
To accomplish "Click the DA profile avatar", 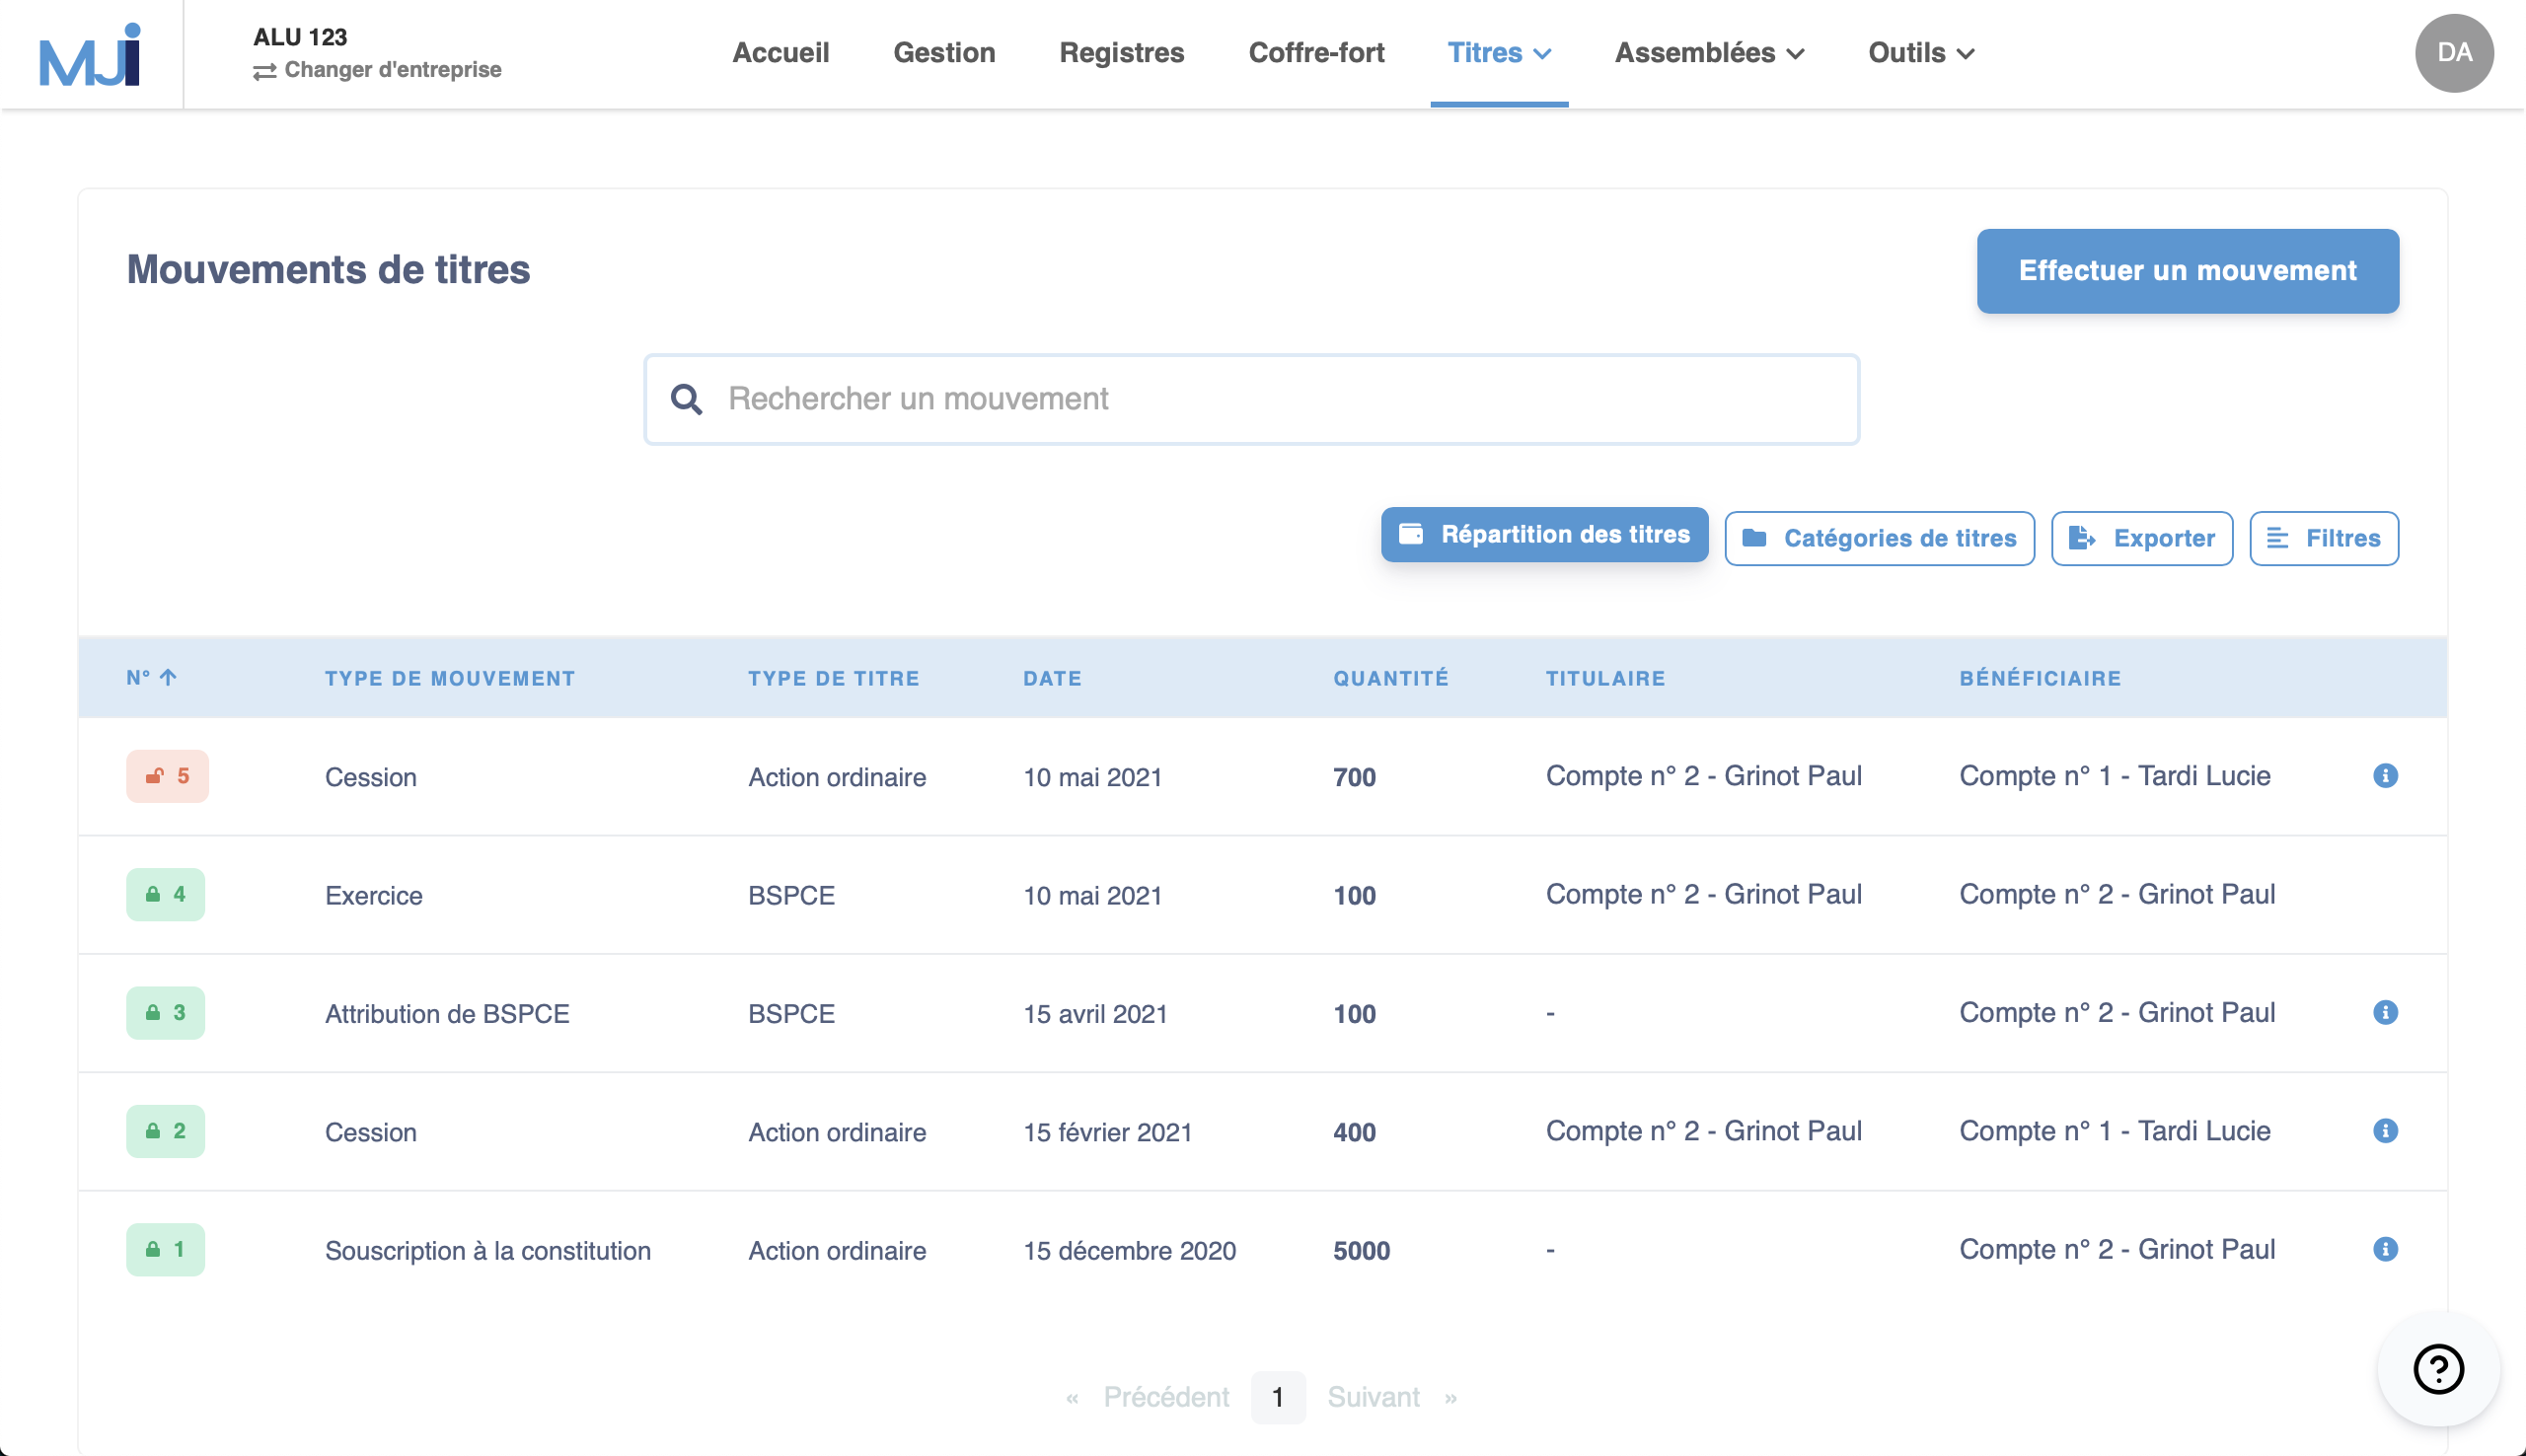I will [2454, 53].
